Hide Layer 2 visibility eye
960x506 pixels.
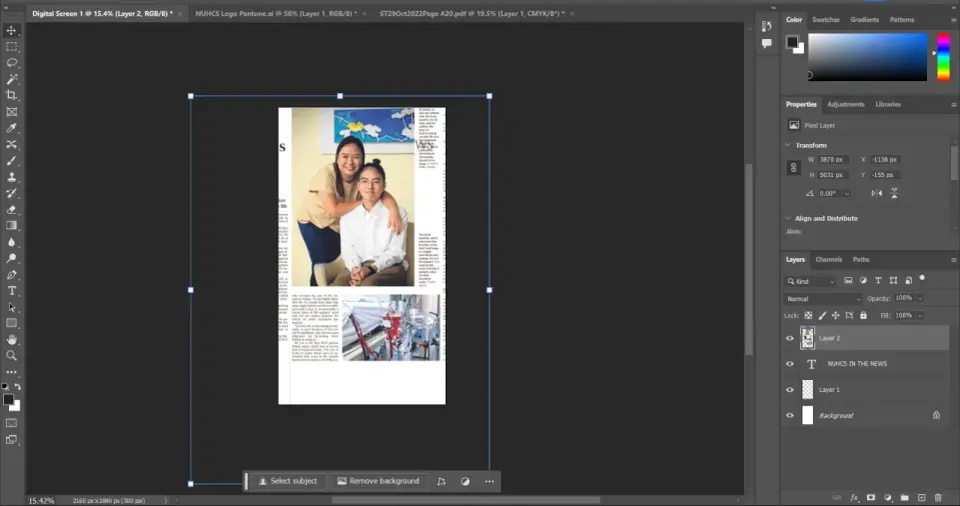(790, 338)
